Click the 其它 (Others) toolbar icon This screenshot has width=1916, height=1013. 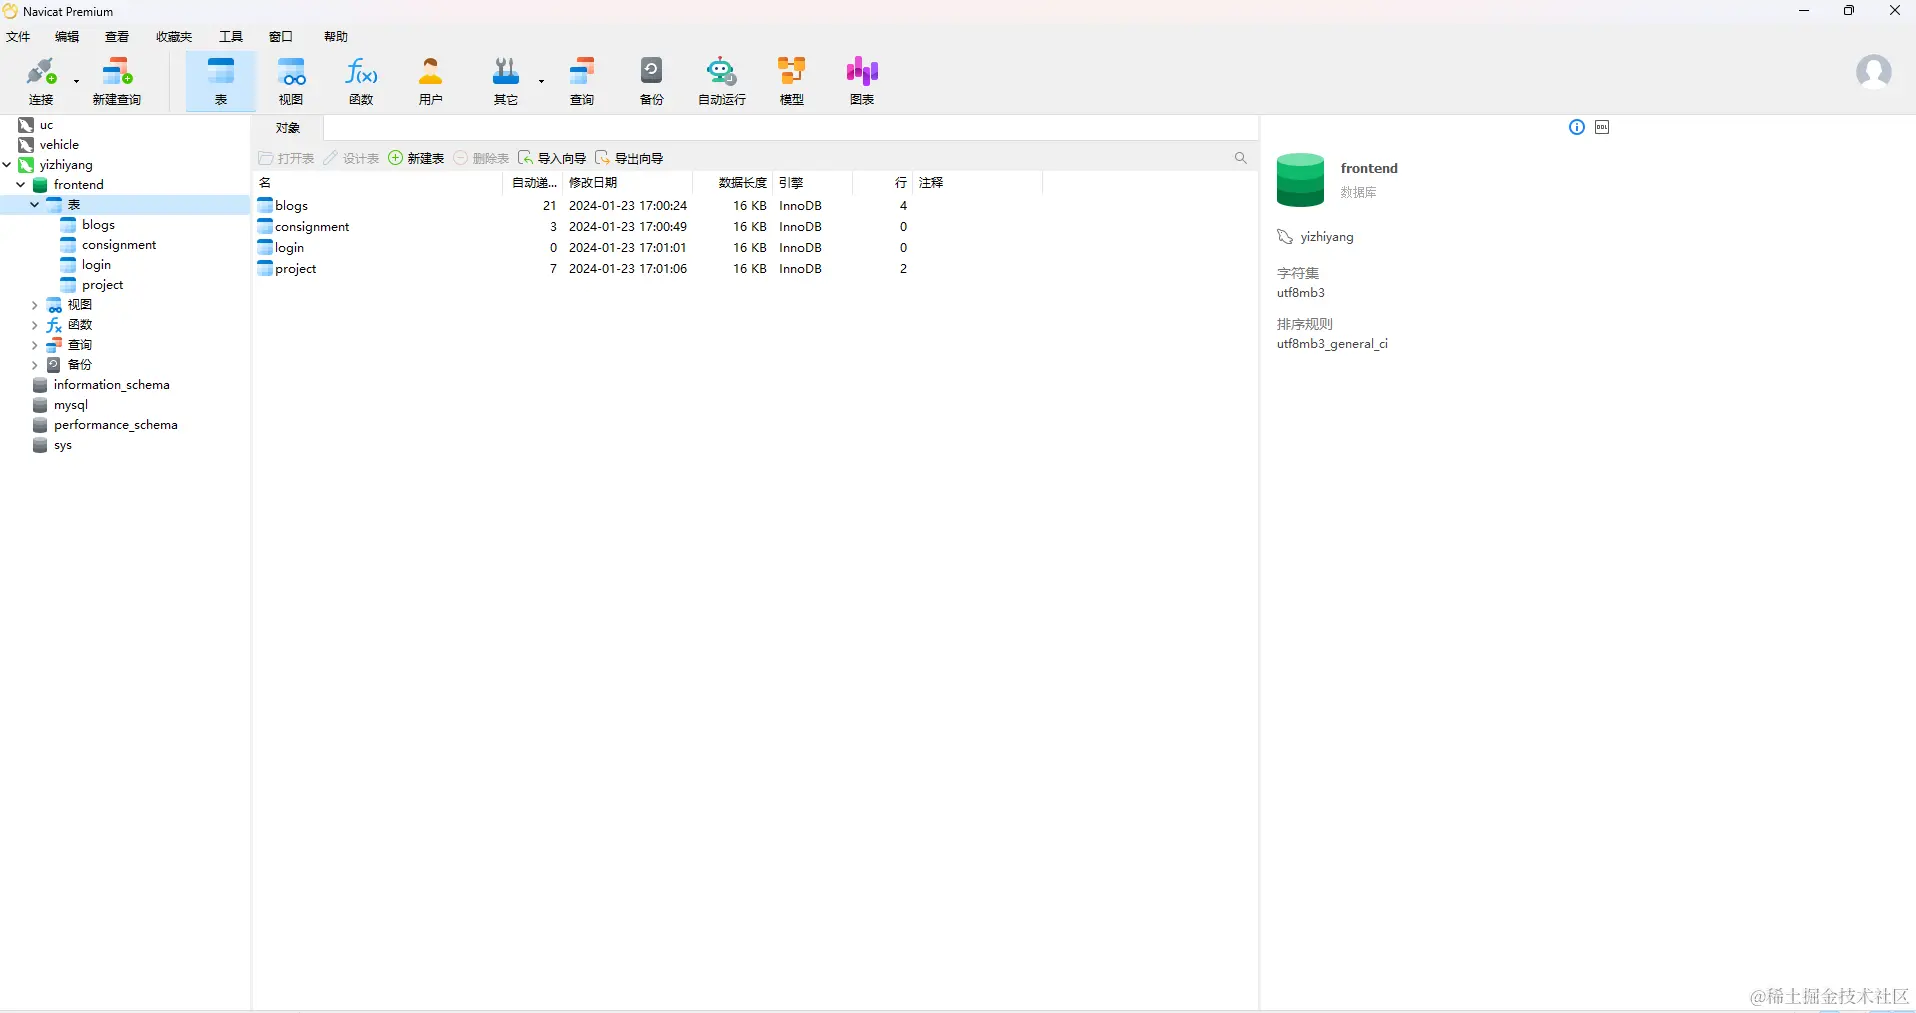click(x=506, y=81)
